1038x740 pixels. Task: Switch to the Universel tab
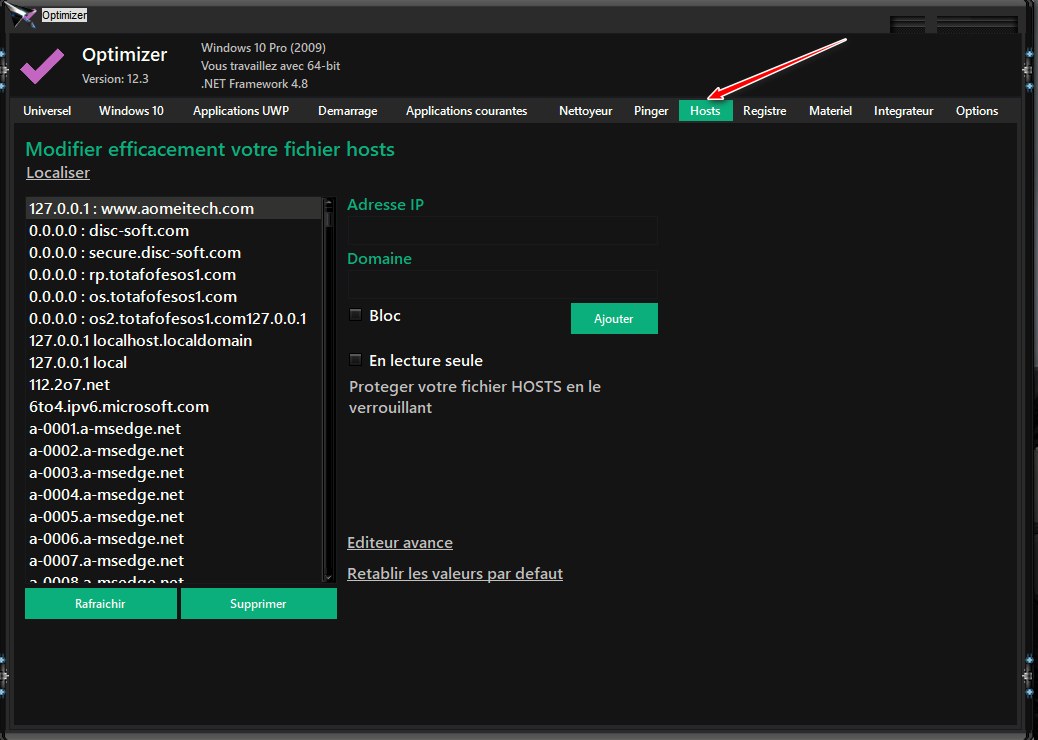47,111
